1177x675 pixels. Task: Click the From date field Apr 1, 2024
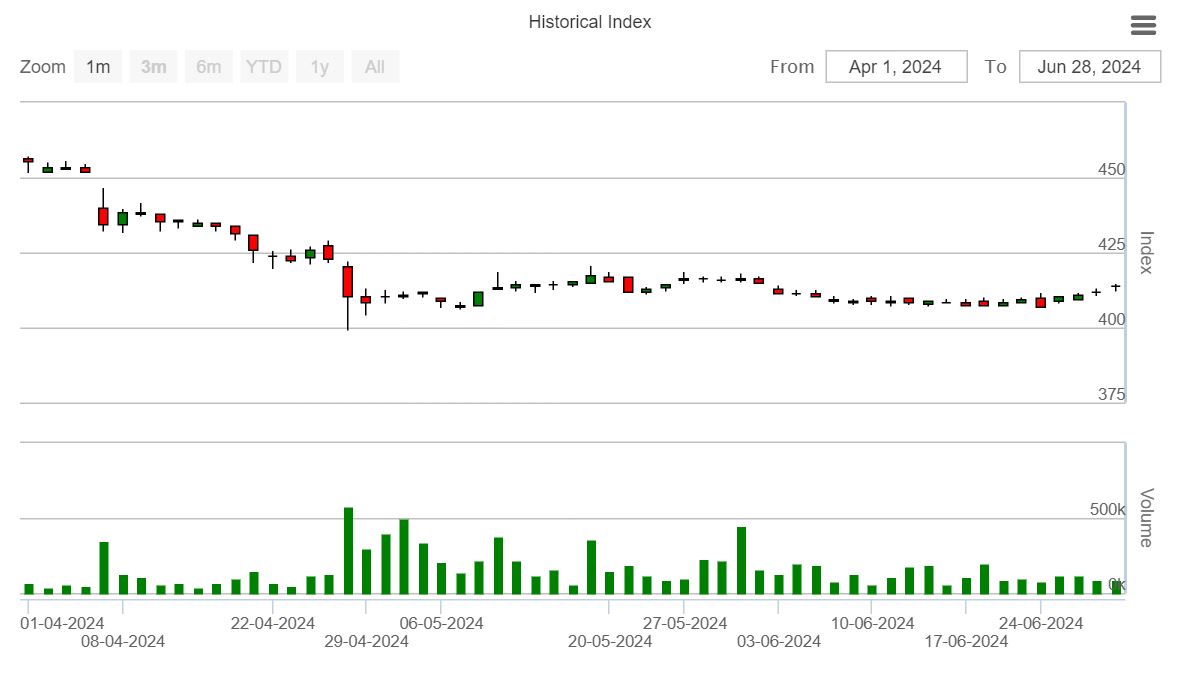point(895,67)
